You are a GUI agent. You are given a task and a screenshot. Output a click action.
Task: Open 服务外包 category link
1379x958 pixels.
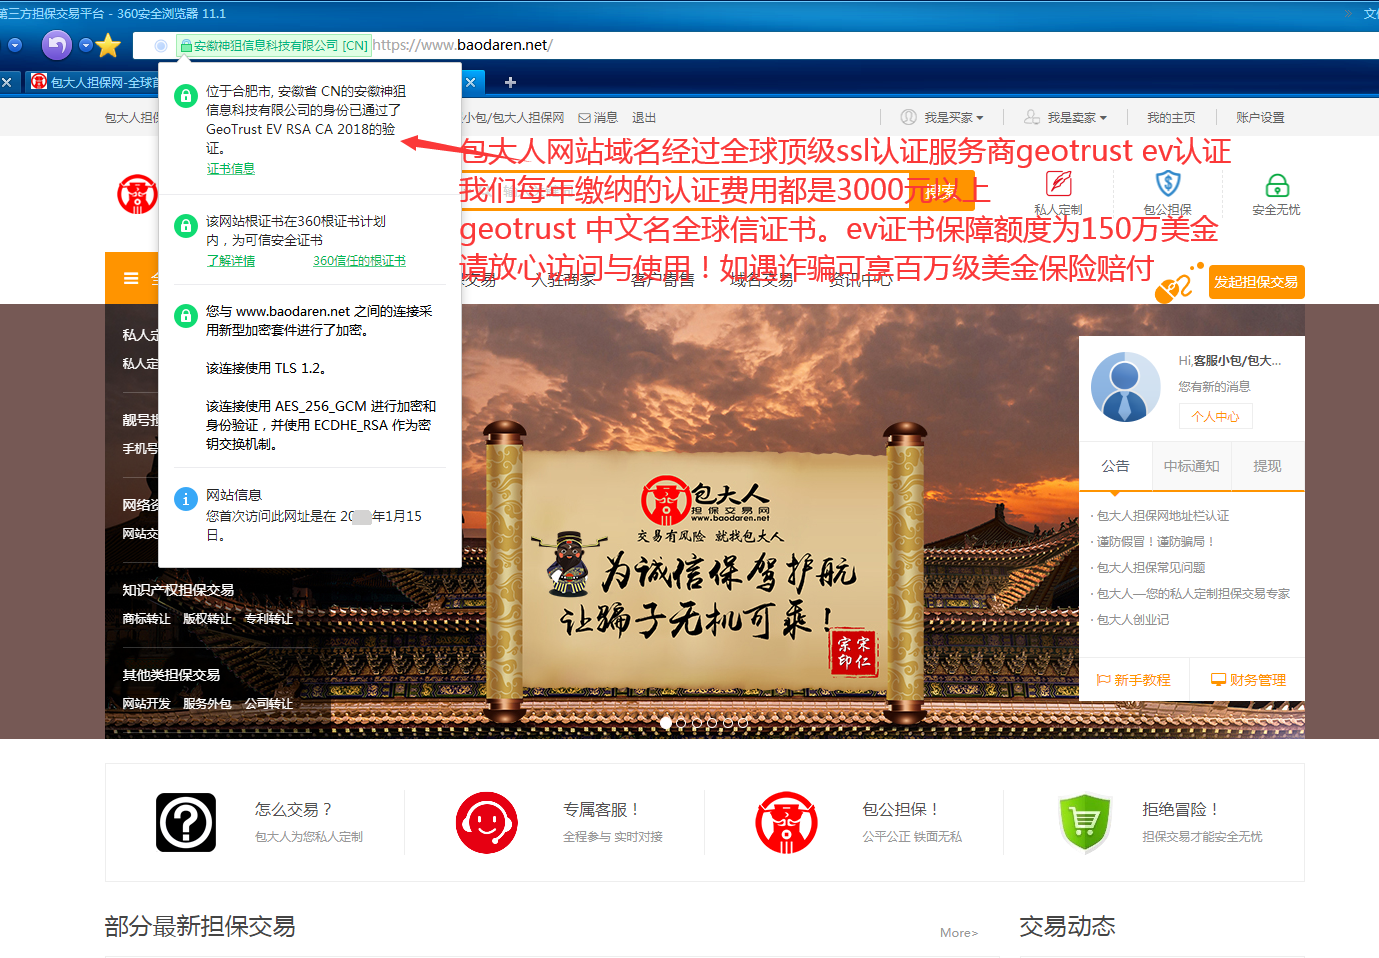207,704
